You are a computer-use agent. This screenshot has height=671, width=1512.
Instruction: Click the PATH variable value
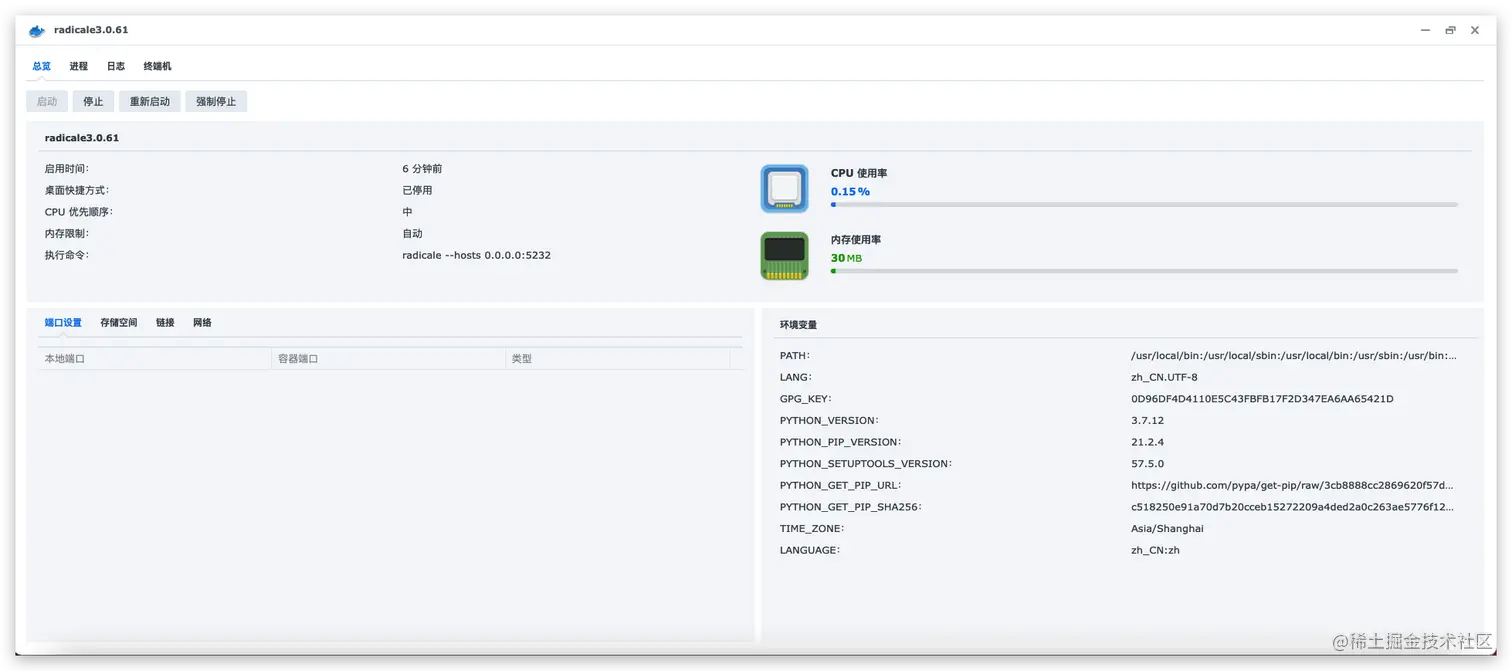(x=1293, y=355)
